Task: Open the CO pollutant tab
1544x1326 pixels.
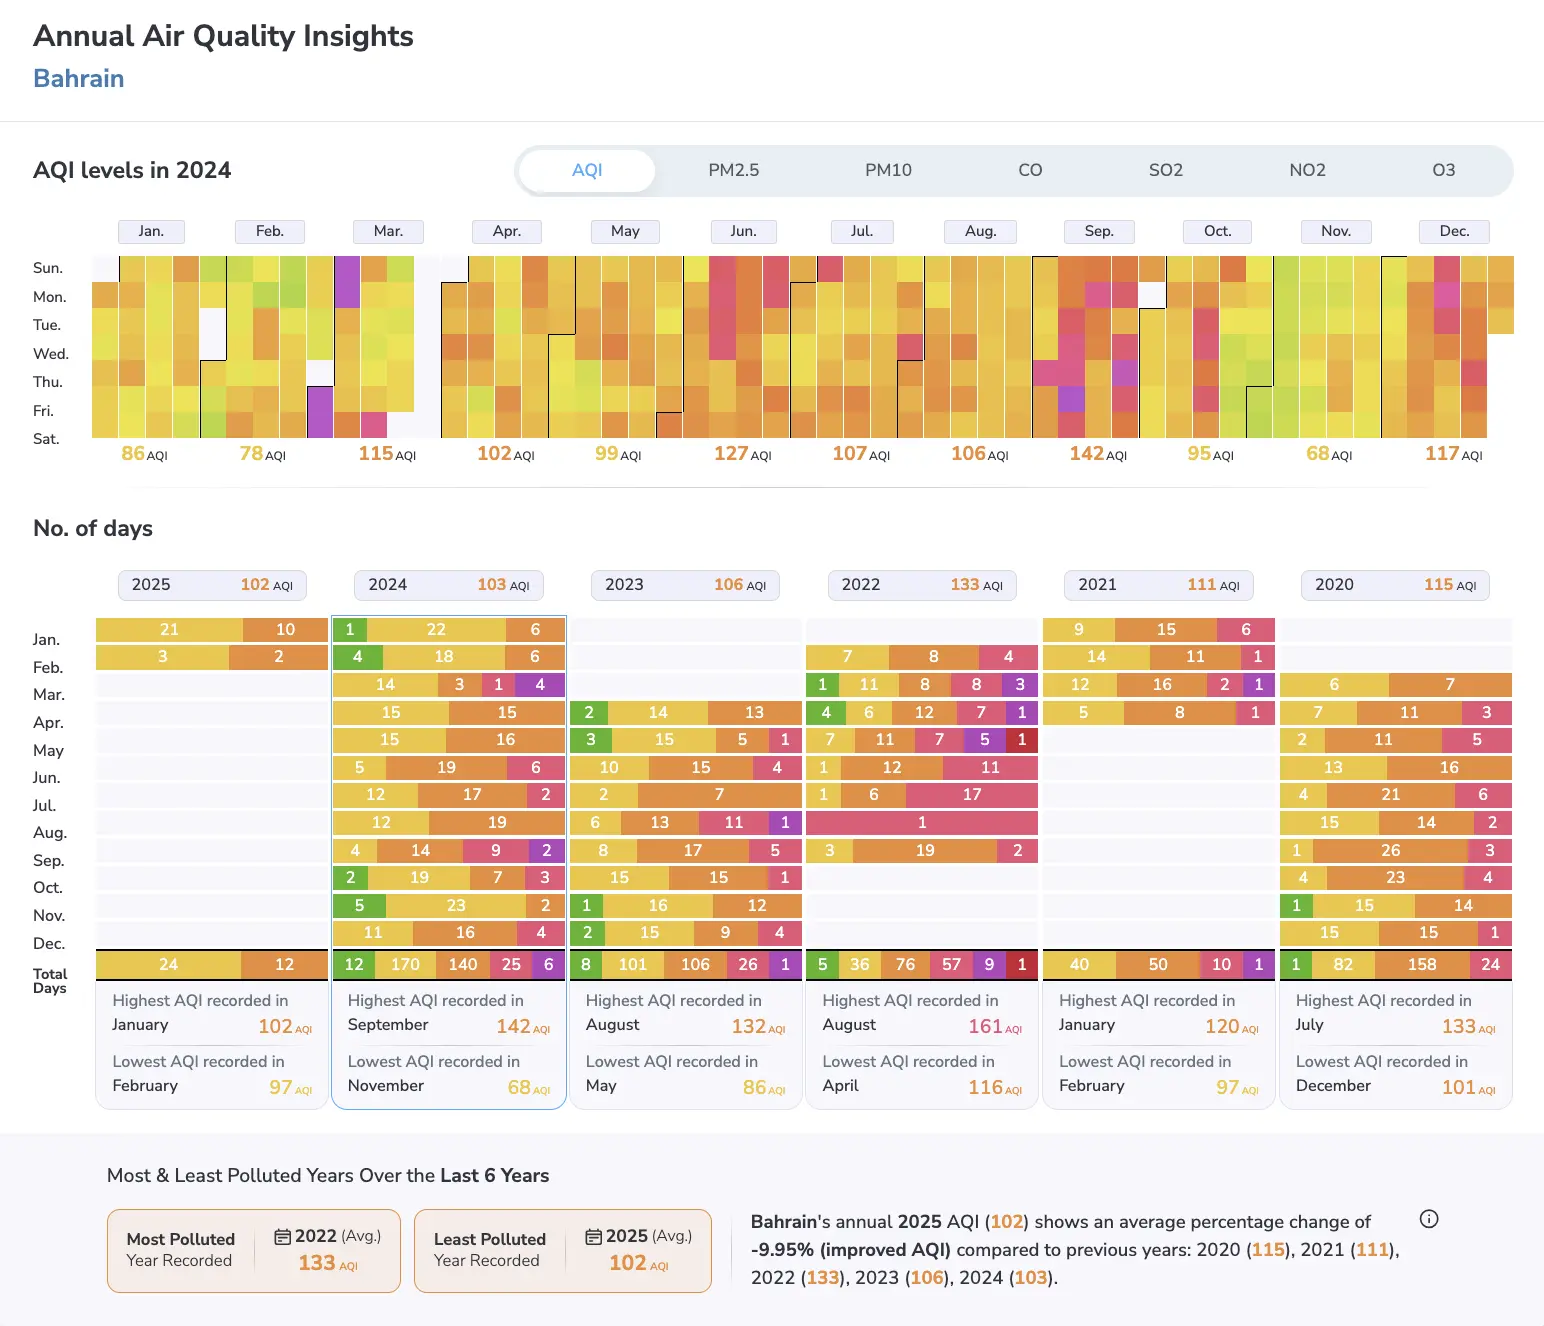Action: click(x=1030, y=170)
